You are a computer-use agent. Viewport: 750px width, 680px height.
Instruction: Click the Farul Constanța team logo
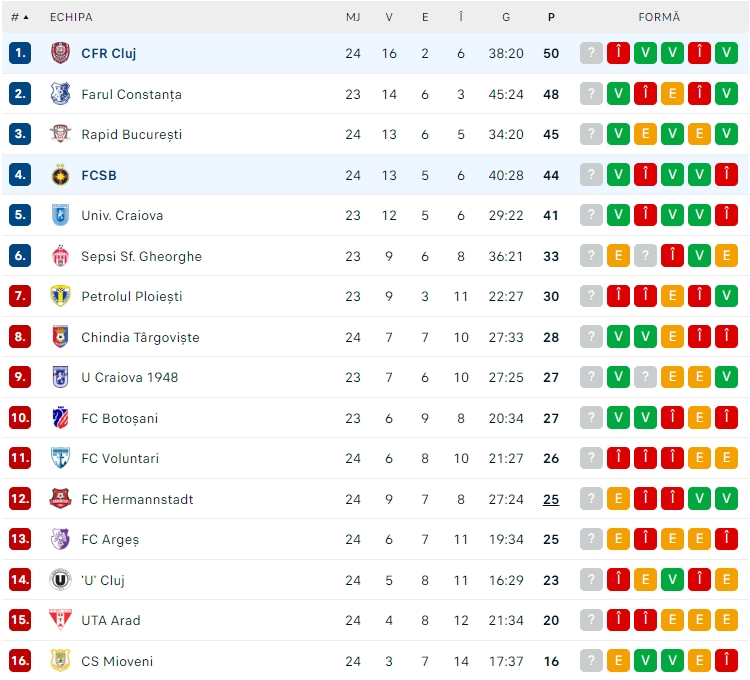[x=60, y=94]
